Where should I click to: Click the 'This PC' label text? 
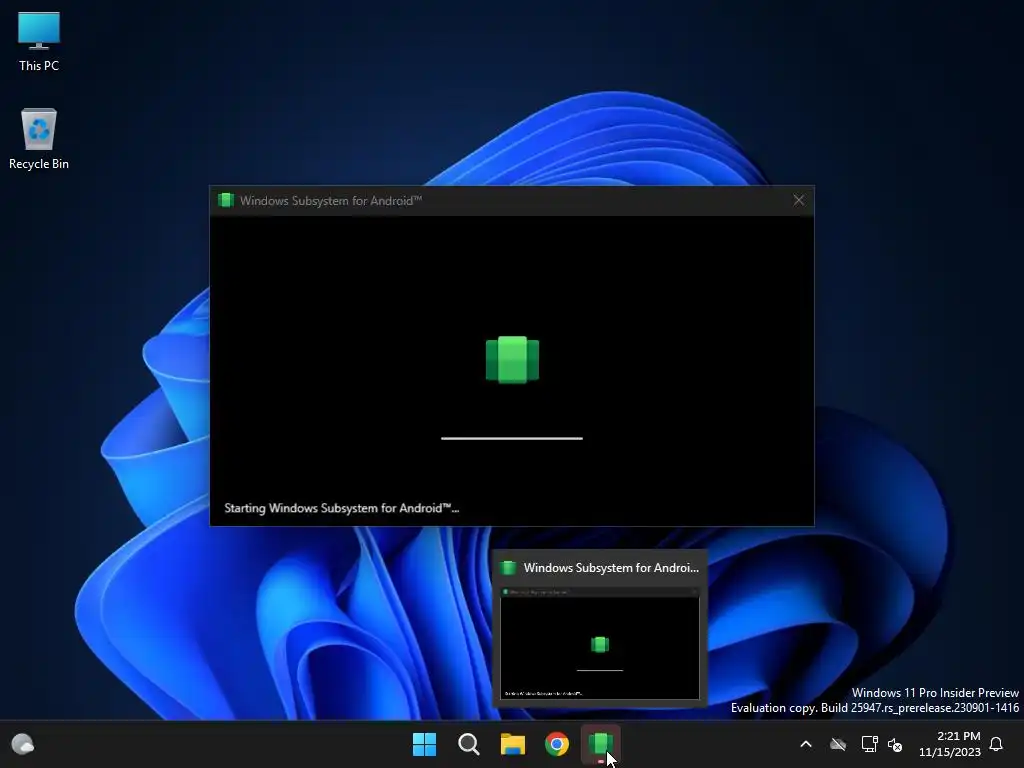pos(39,65)
